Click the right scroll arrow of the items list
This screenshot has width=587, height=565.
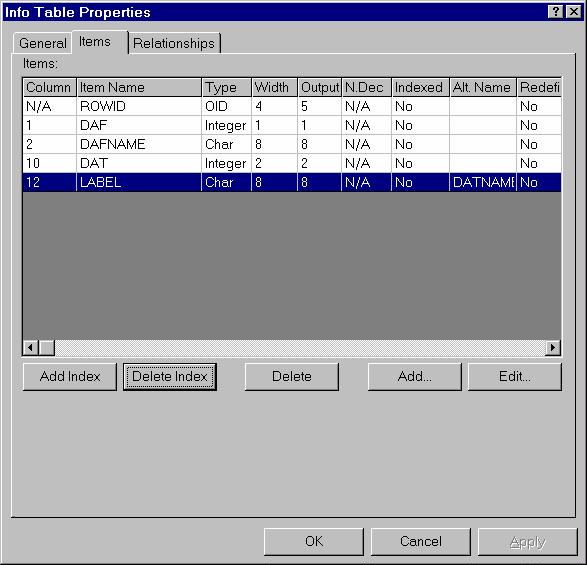point(553,348)
